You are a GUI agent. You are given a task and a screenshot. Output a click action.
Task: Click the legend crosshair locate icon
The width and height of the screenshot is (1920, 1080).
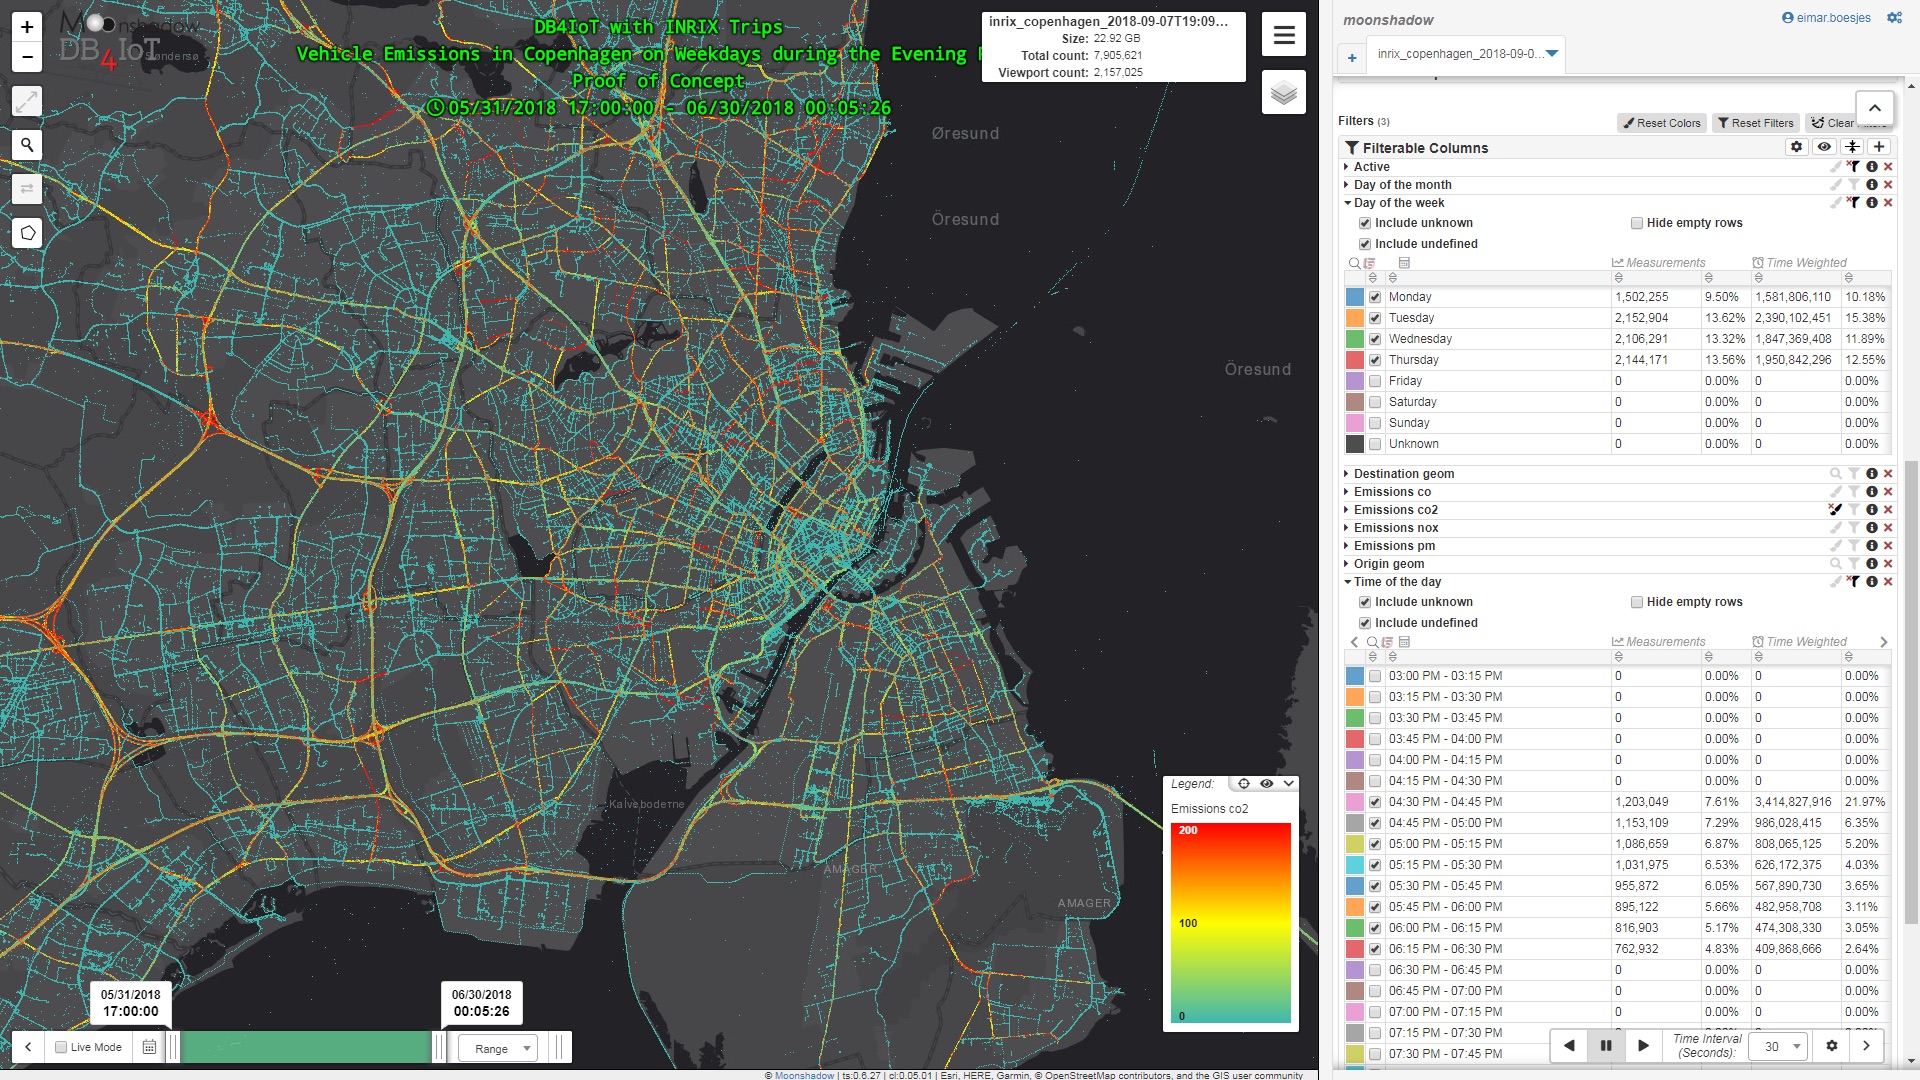[x=1244, y=784]
